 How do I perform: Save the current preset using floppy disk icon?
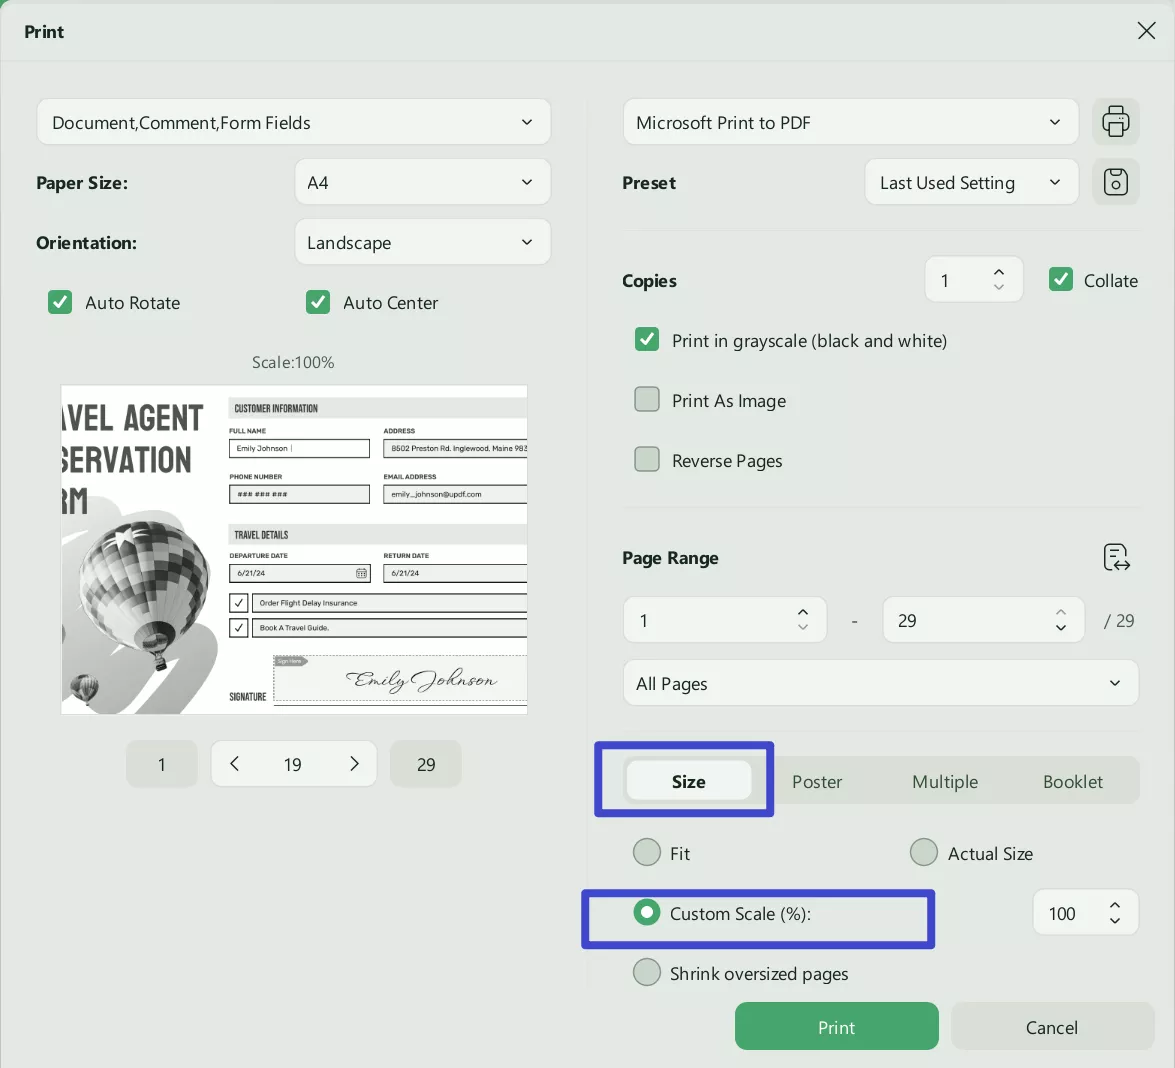point(1116,181)
